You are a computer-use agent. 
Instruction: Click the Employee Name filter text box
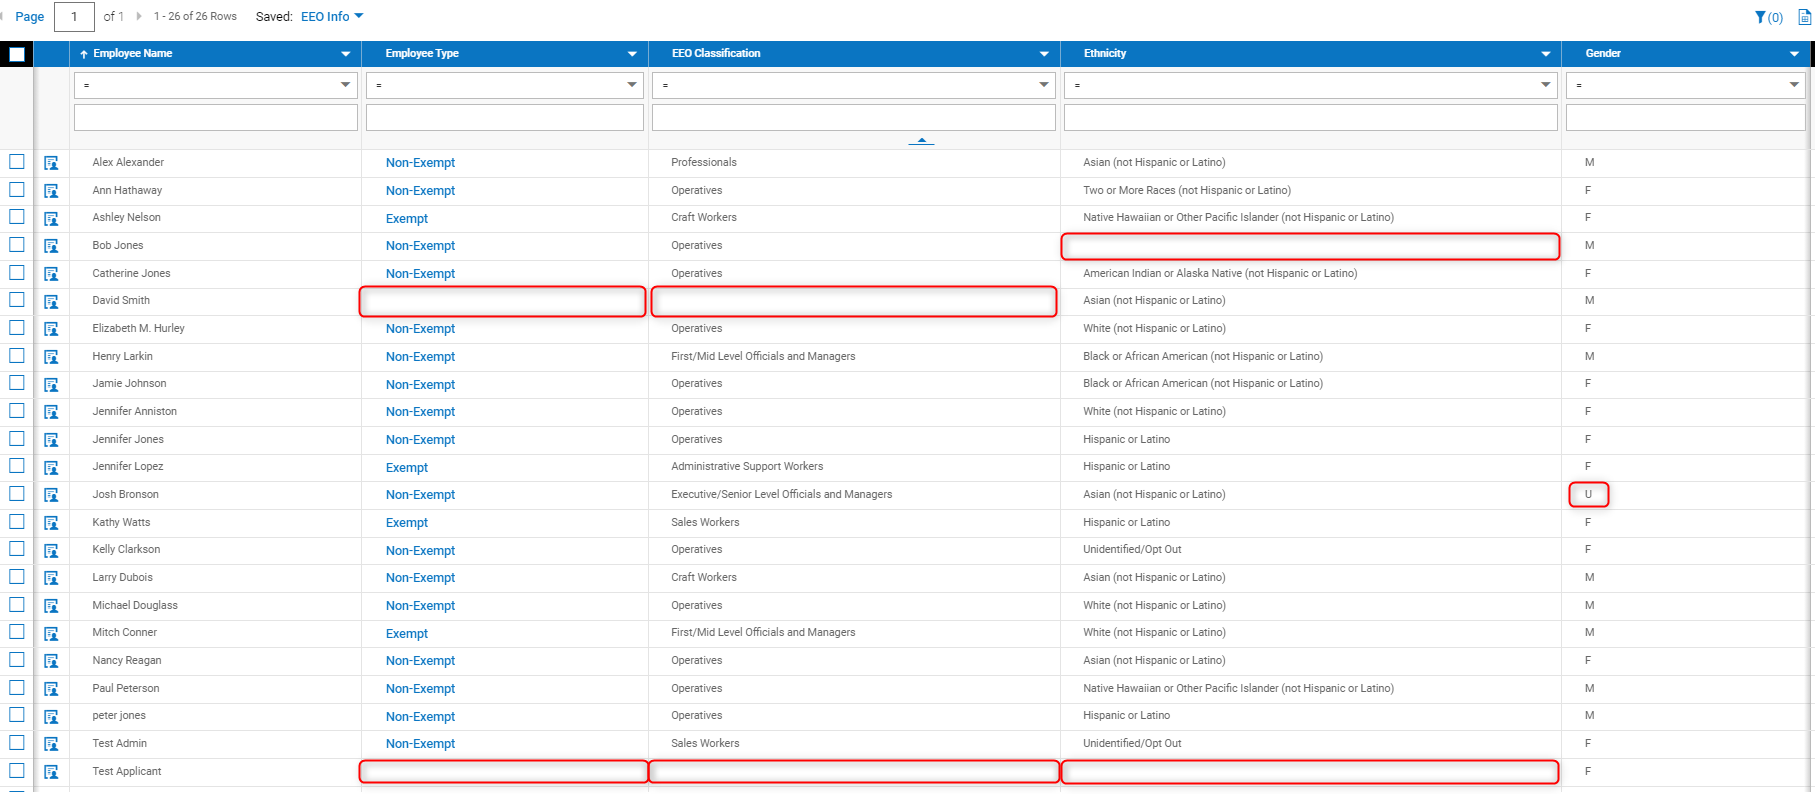[216, 118]
